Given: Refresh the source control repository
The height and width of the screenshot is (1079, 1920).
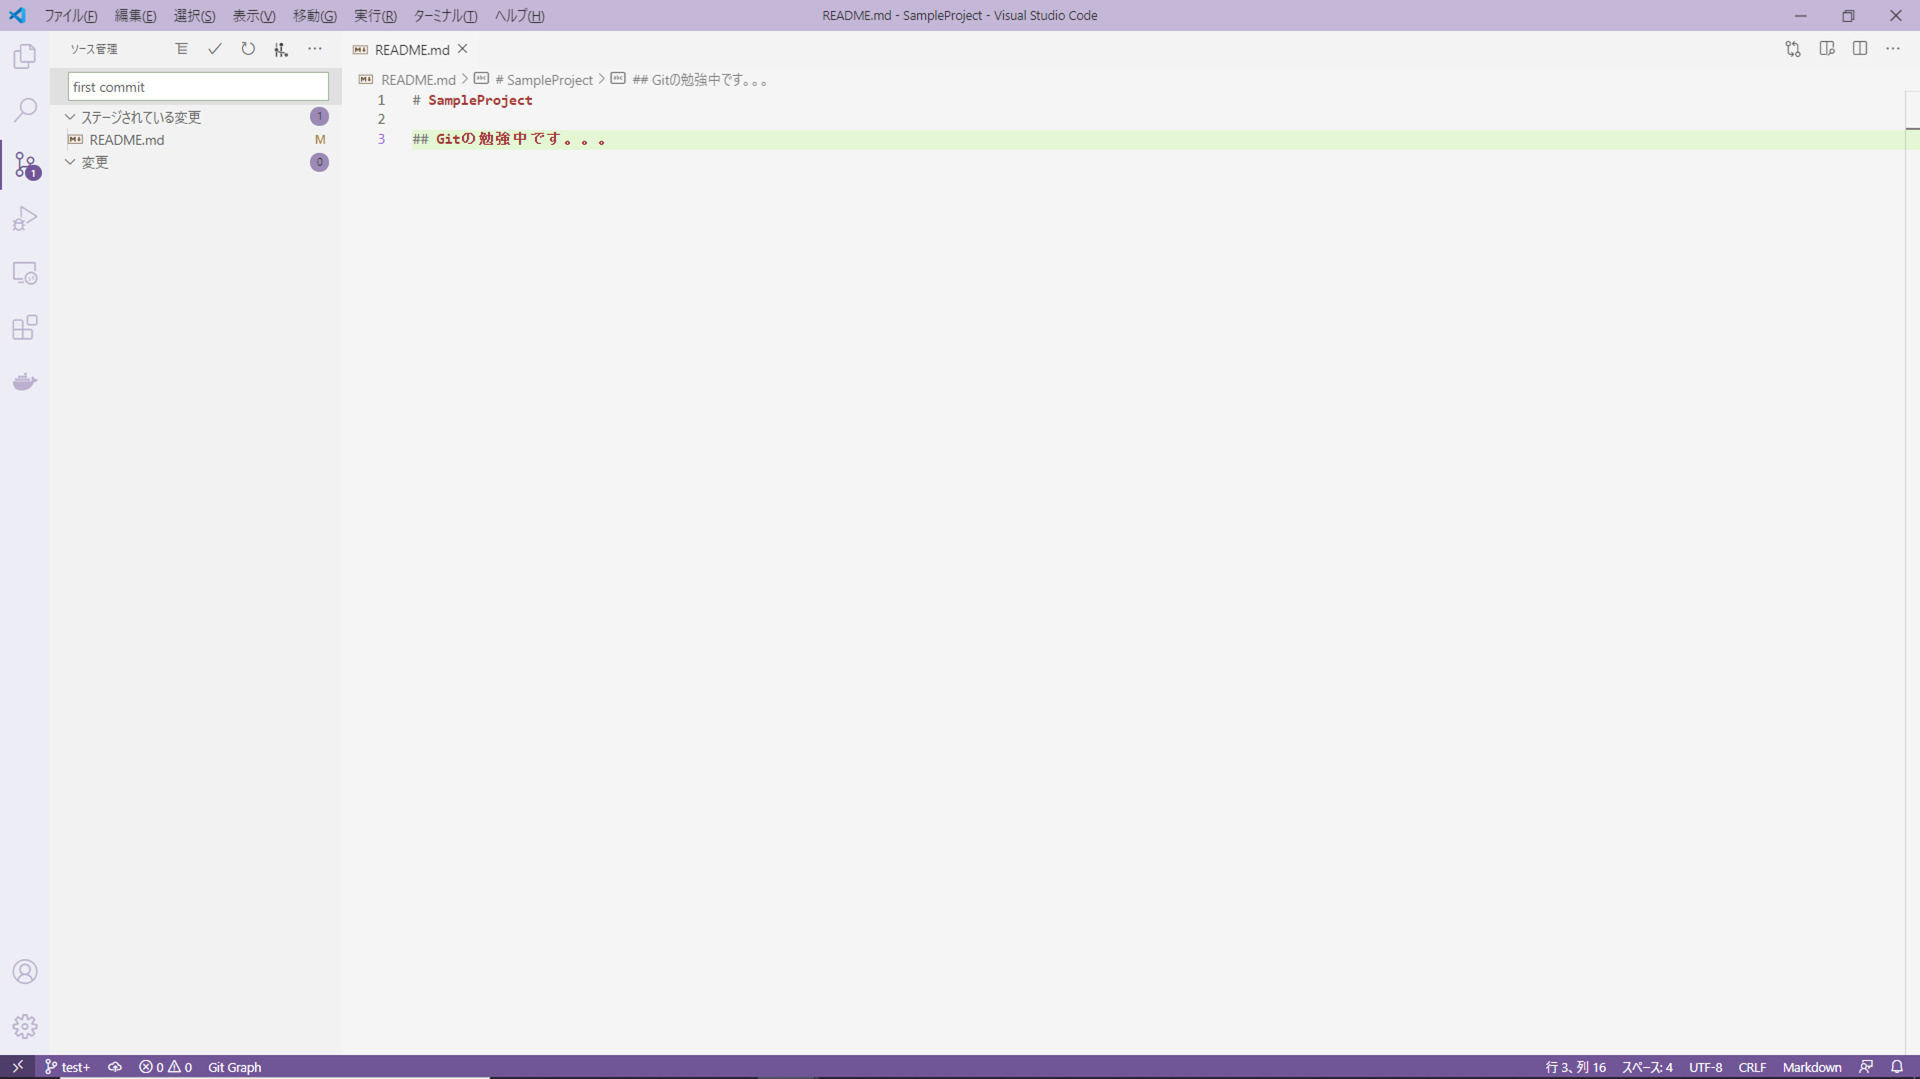Looking at the screenshot, I should (x=247, y=48).
